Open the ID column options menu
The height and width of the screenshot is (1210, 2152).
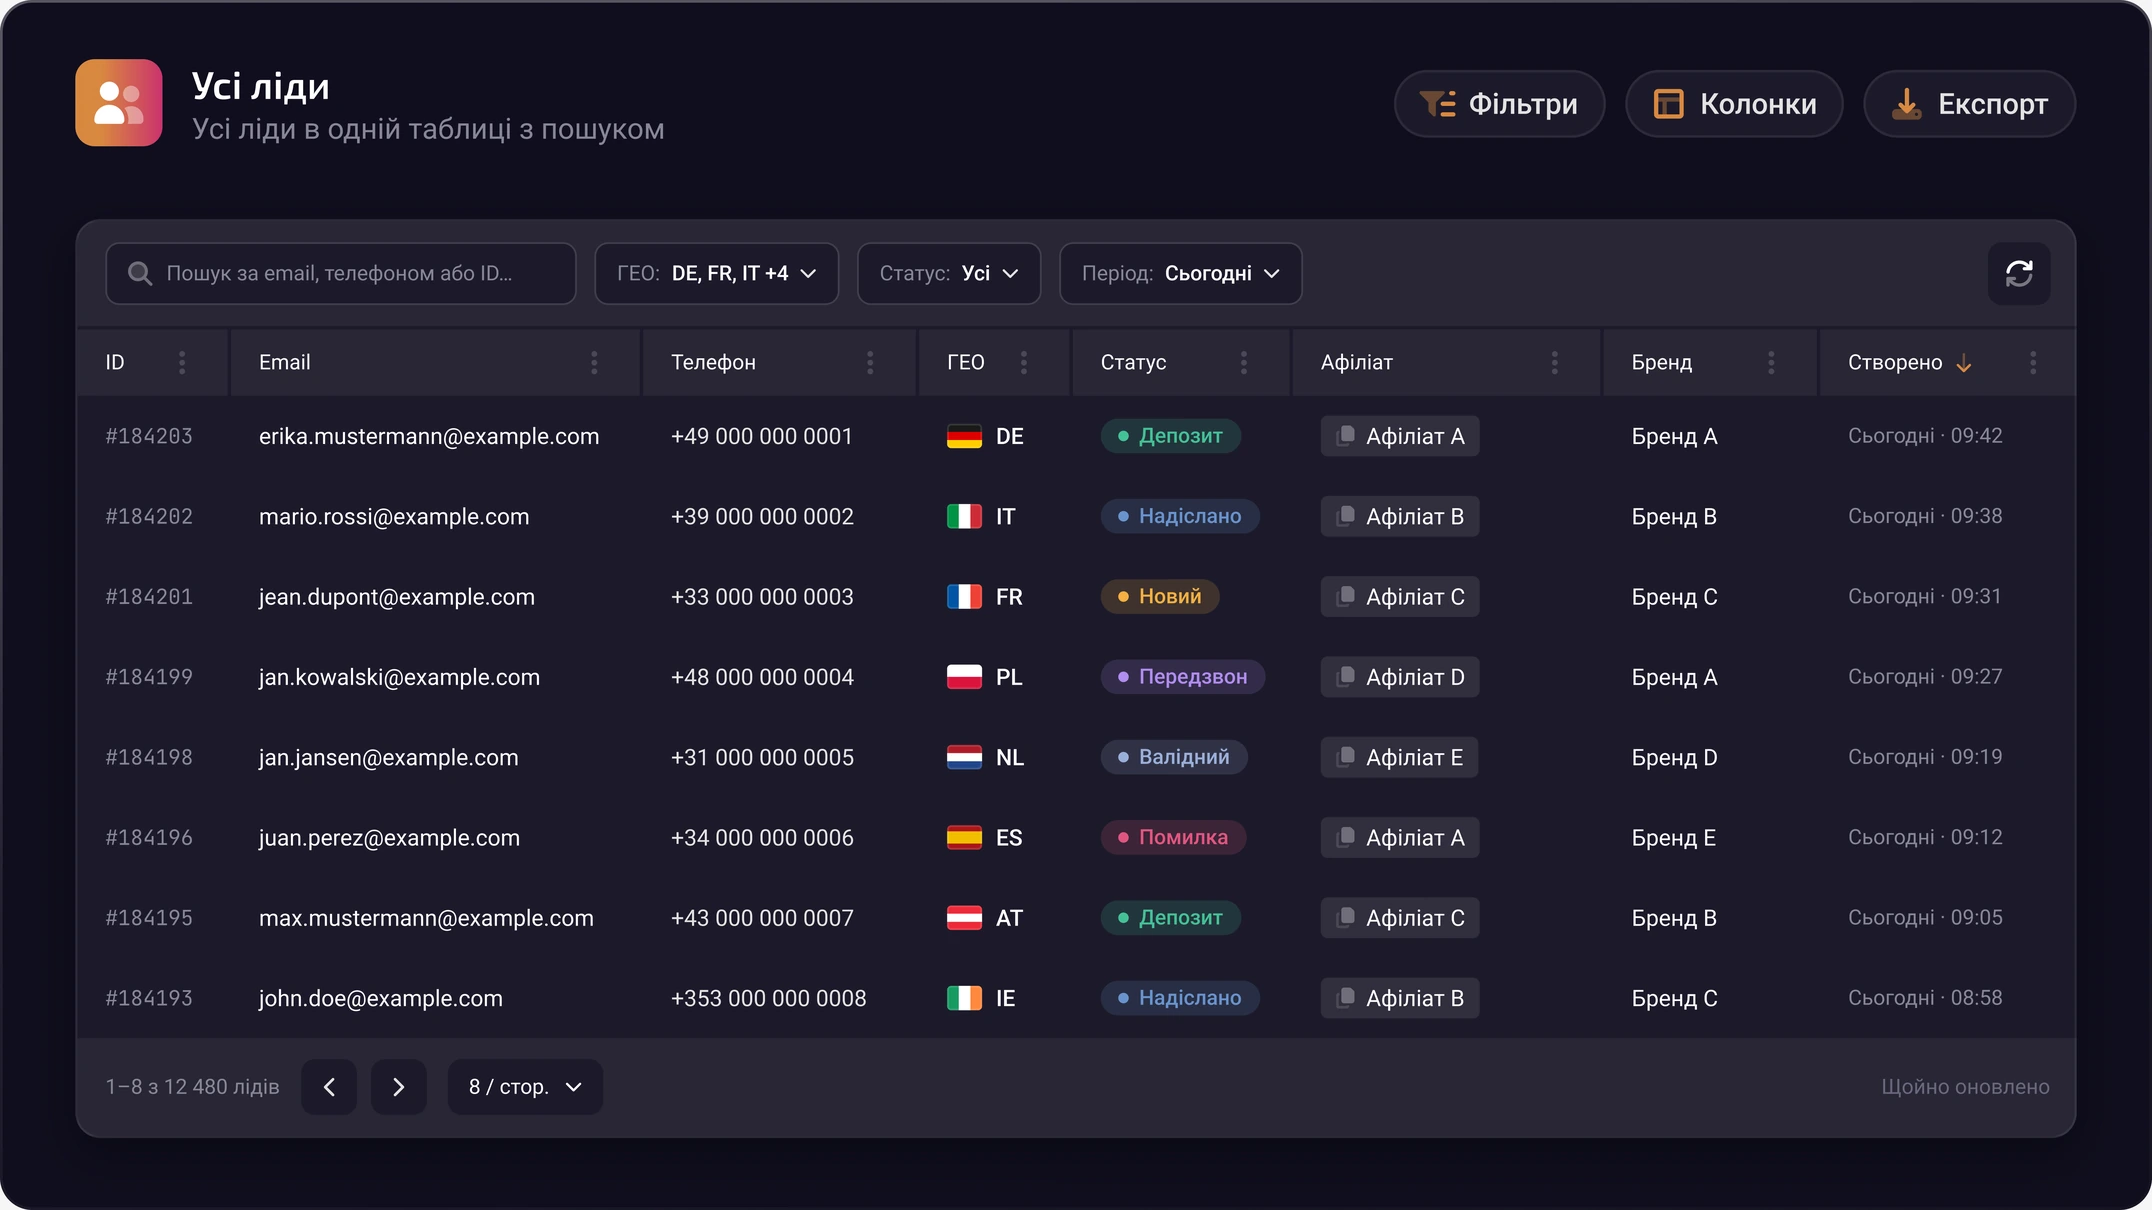coord(181,362)
